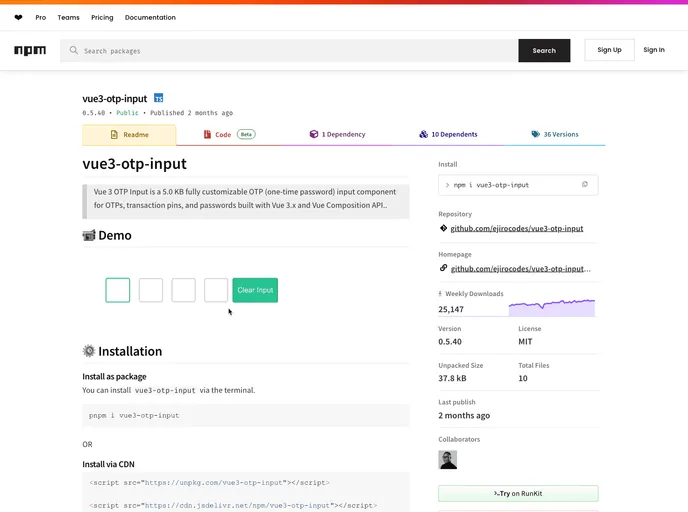The image size is (688, 512).
Task: Click the Readme tab file icon
Action: (114, 135)
